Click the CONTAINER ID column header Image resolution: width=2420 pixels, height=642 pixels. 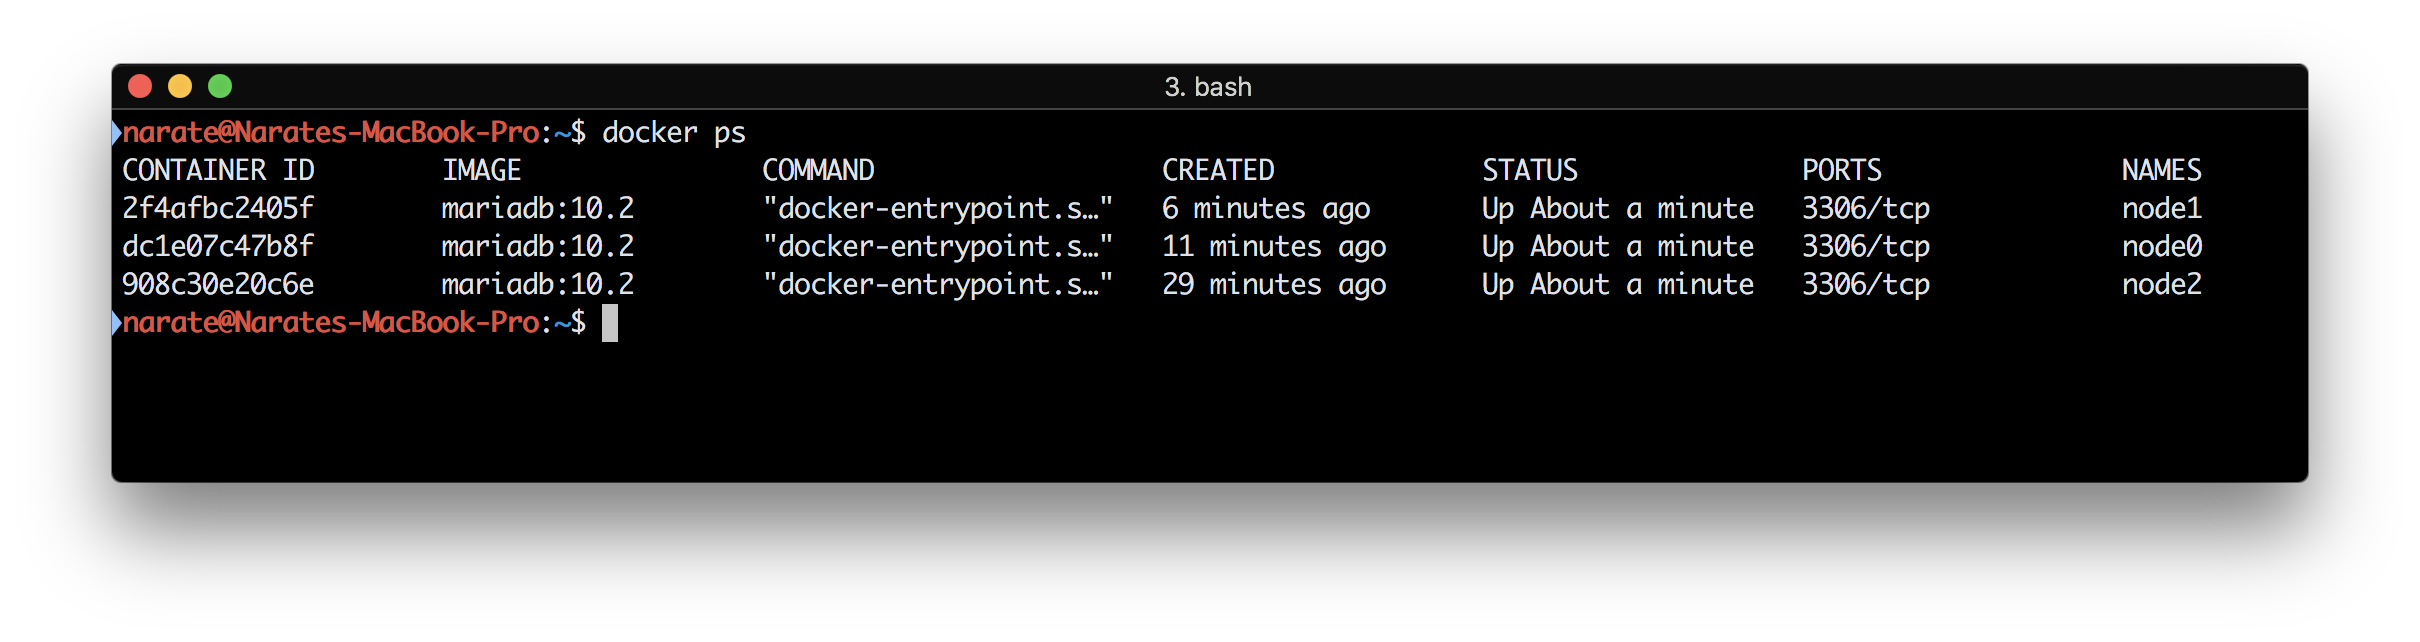coord(218,171)
